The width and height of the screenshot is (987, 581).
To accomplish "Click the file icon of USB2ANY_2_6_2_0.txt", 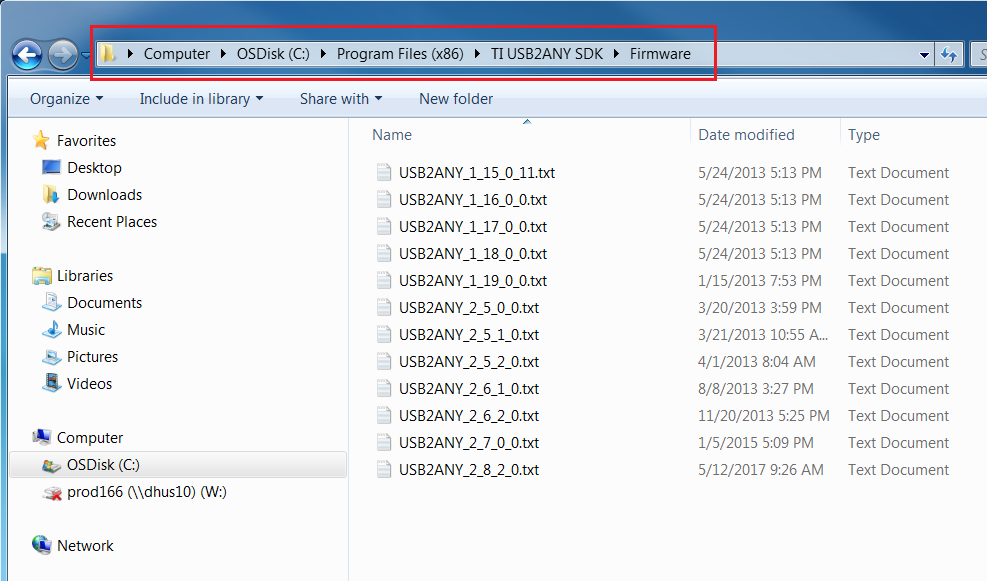I will [x=384, y=416].
